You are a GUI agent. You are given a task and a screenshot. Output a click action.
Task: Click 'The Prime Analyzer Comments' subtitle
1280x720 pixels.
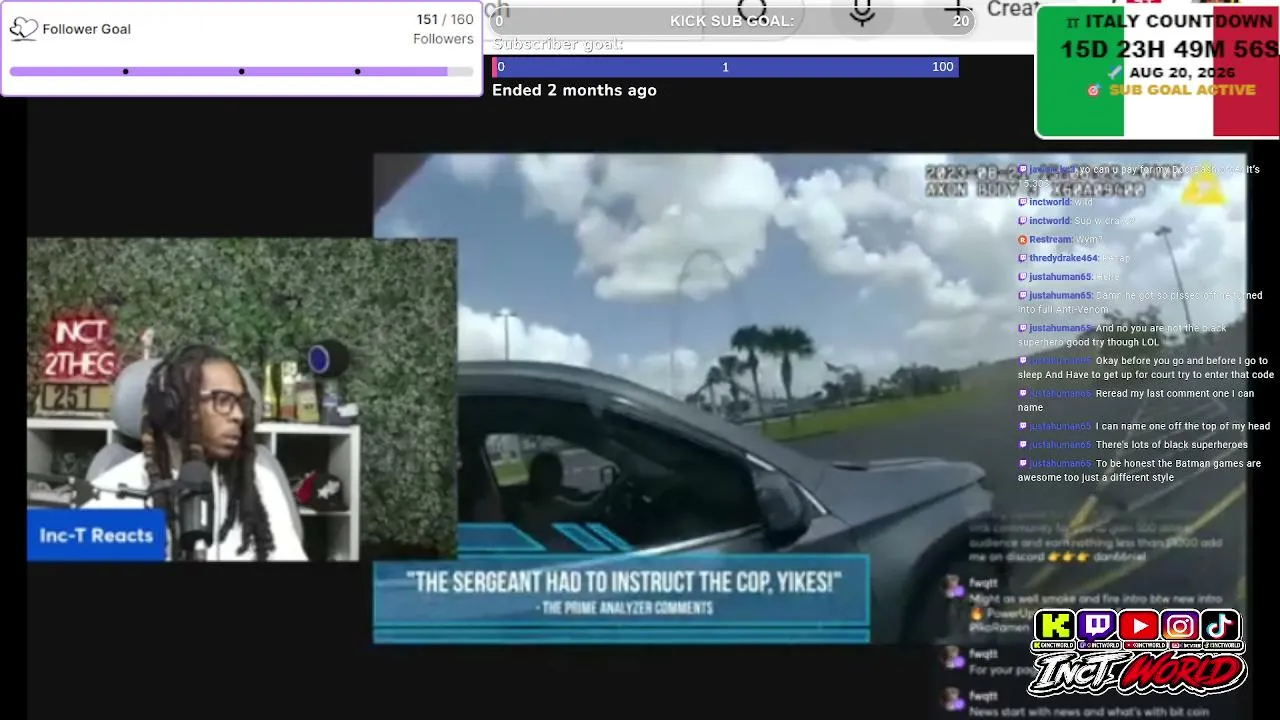tap(624, 607)
